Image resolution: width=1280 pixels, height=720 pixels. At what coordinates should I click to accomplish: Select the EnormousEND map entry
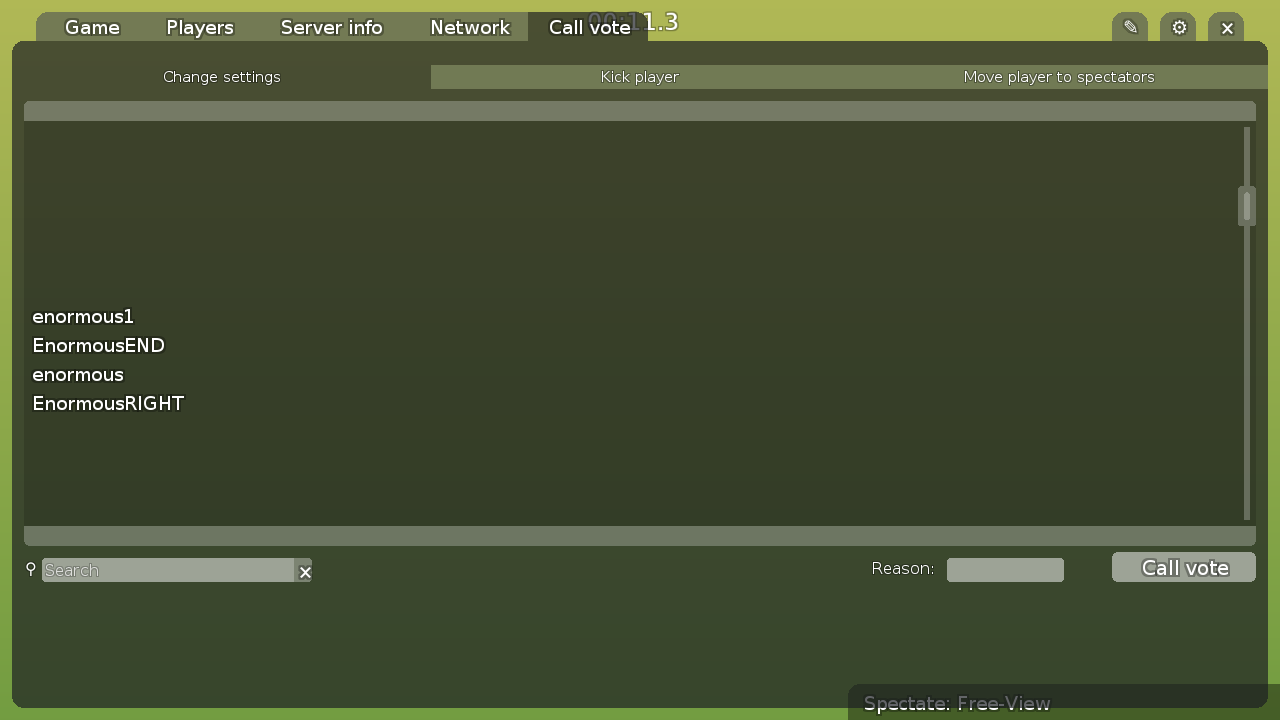(x=98, y=345)
